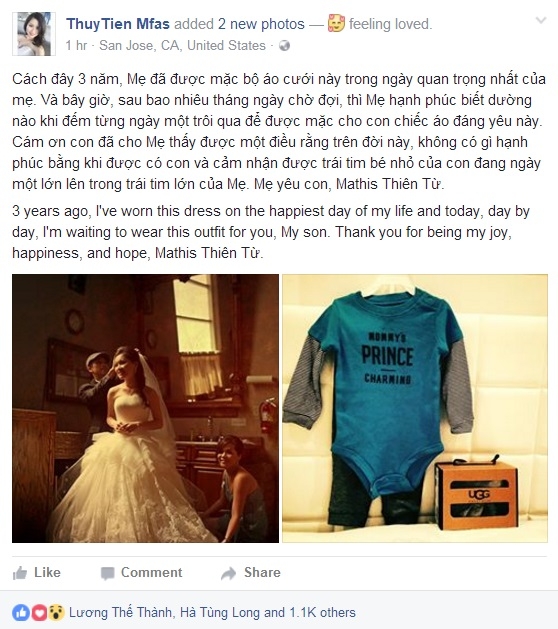Click the public globe privacy icon
The image size is (558, 629).
tap(284, 45)
